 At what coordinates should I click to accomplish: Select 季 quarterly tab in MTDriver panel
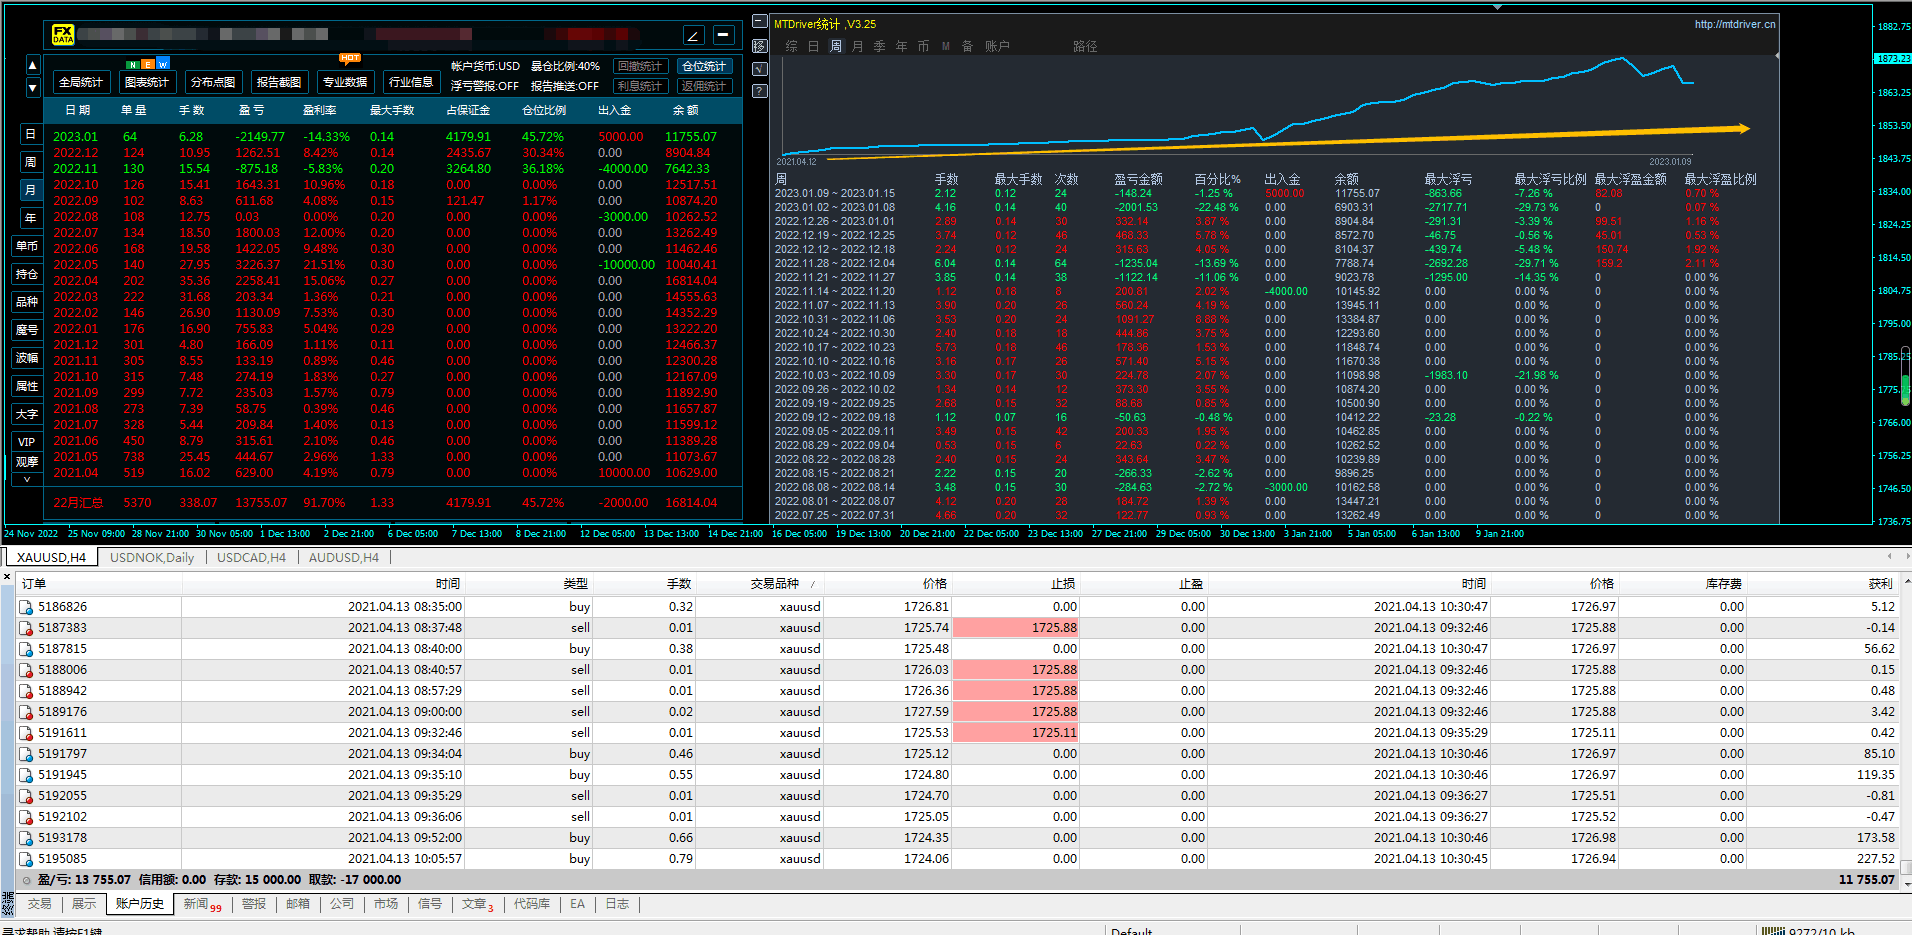(x=880, y=46)
